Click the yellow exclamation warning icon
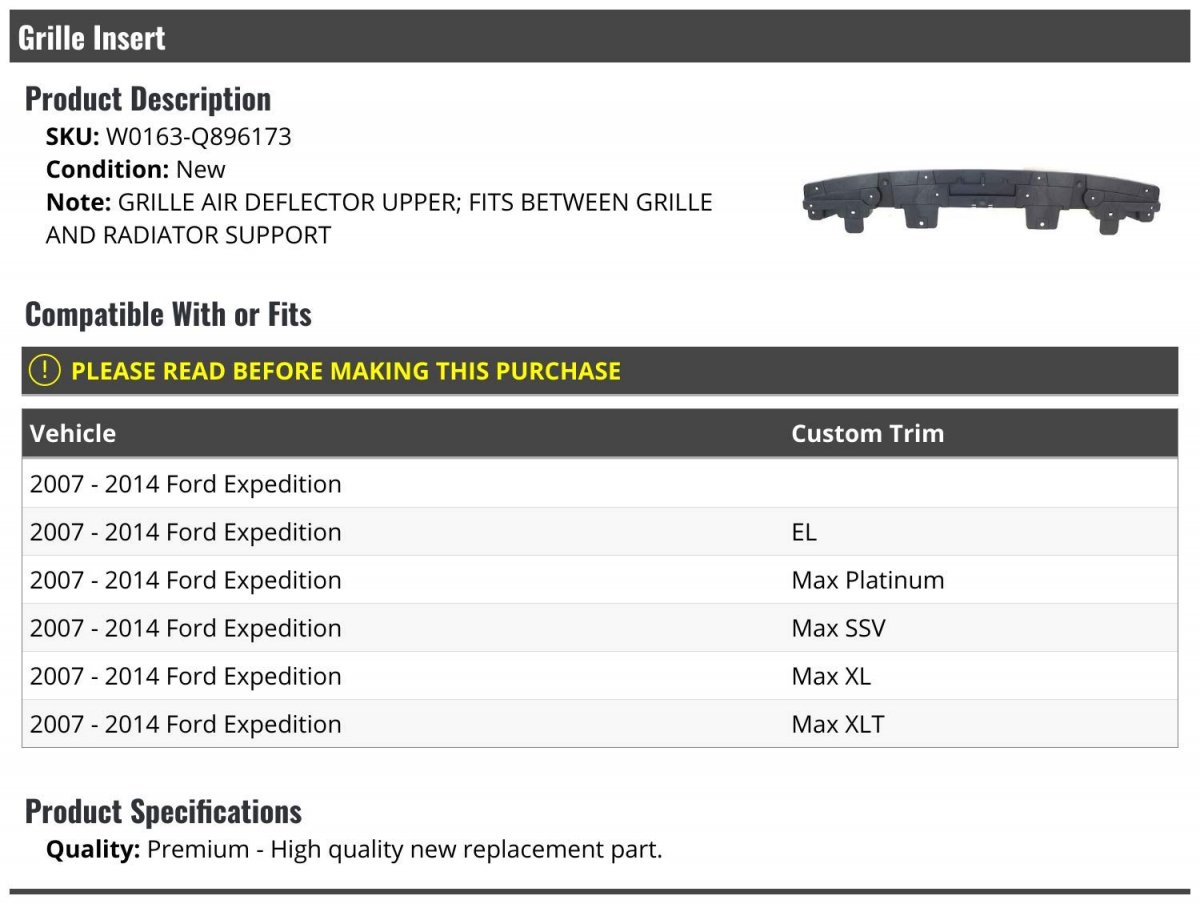The image size is (1200, 904). pyautogui.click(x=45, y=370)
